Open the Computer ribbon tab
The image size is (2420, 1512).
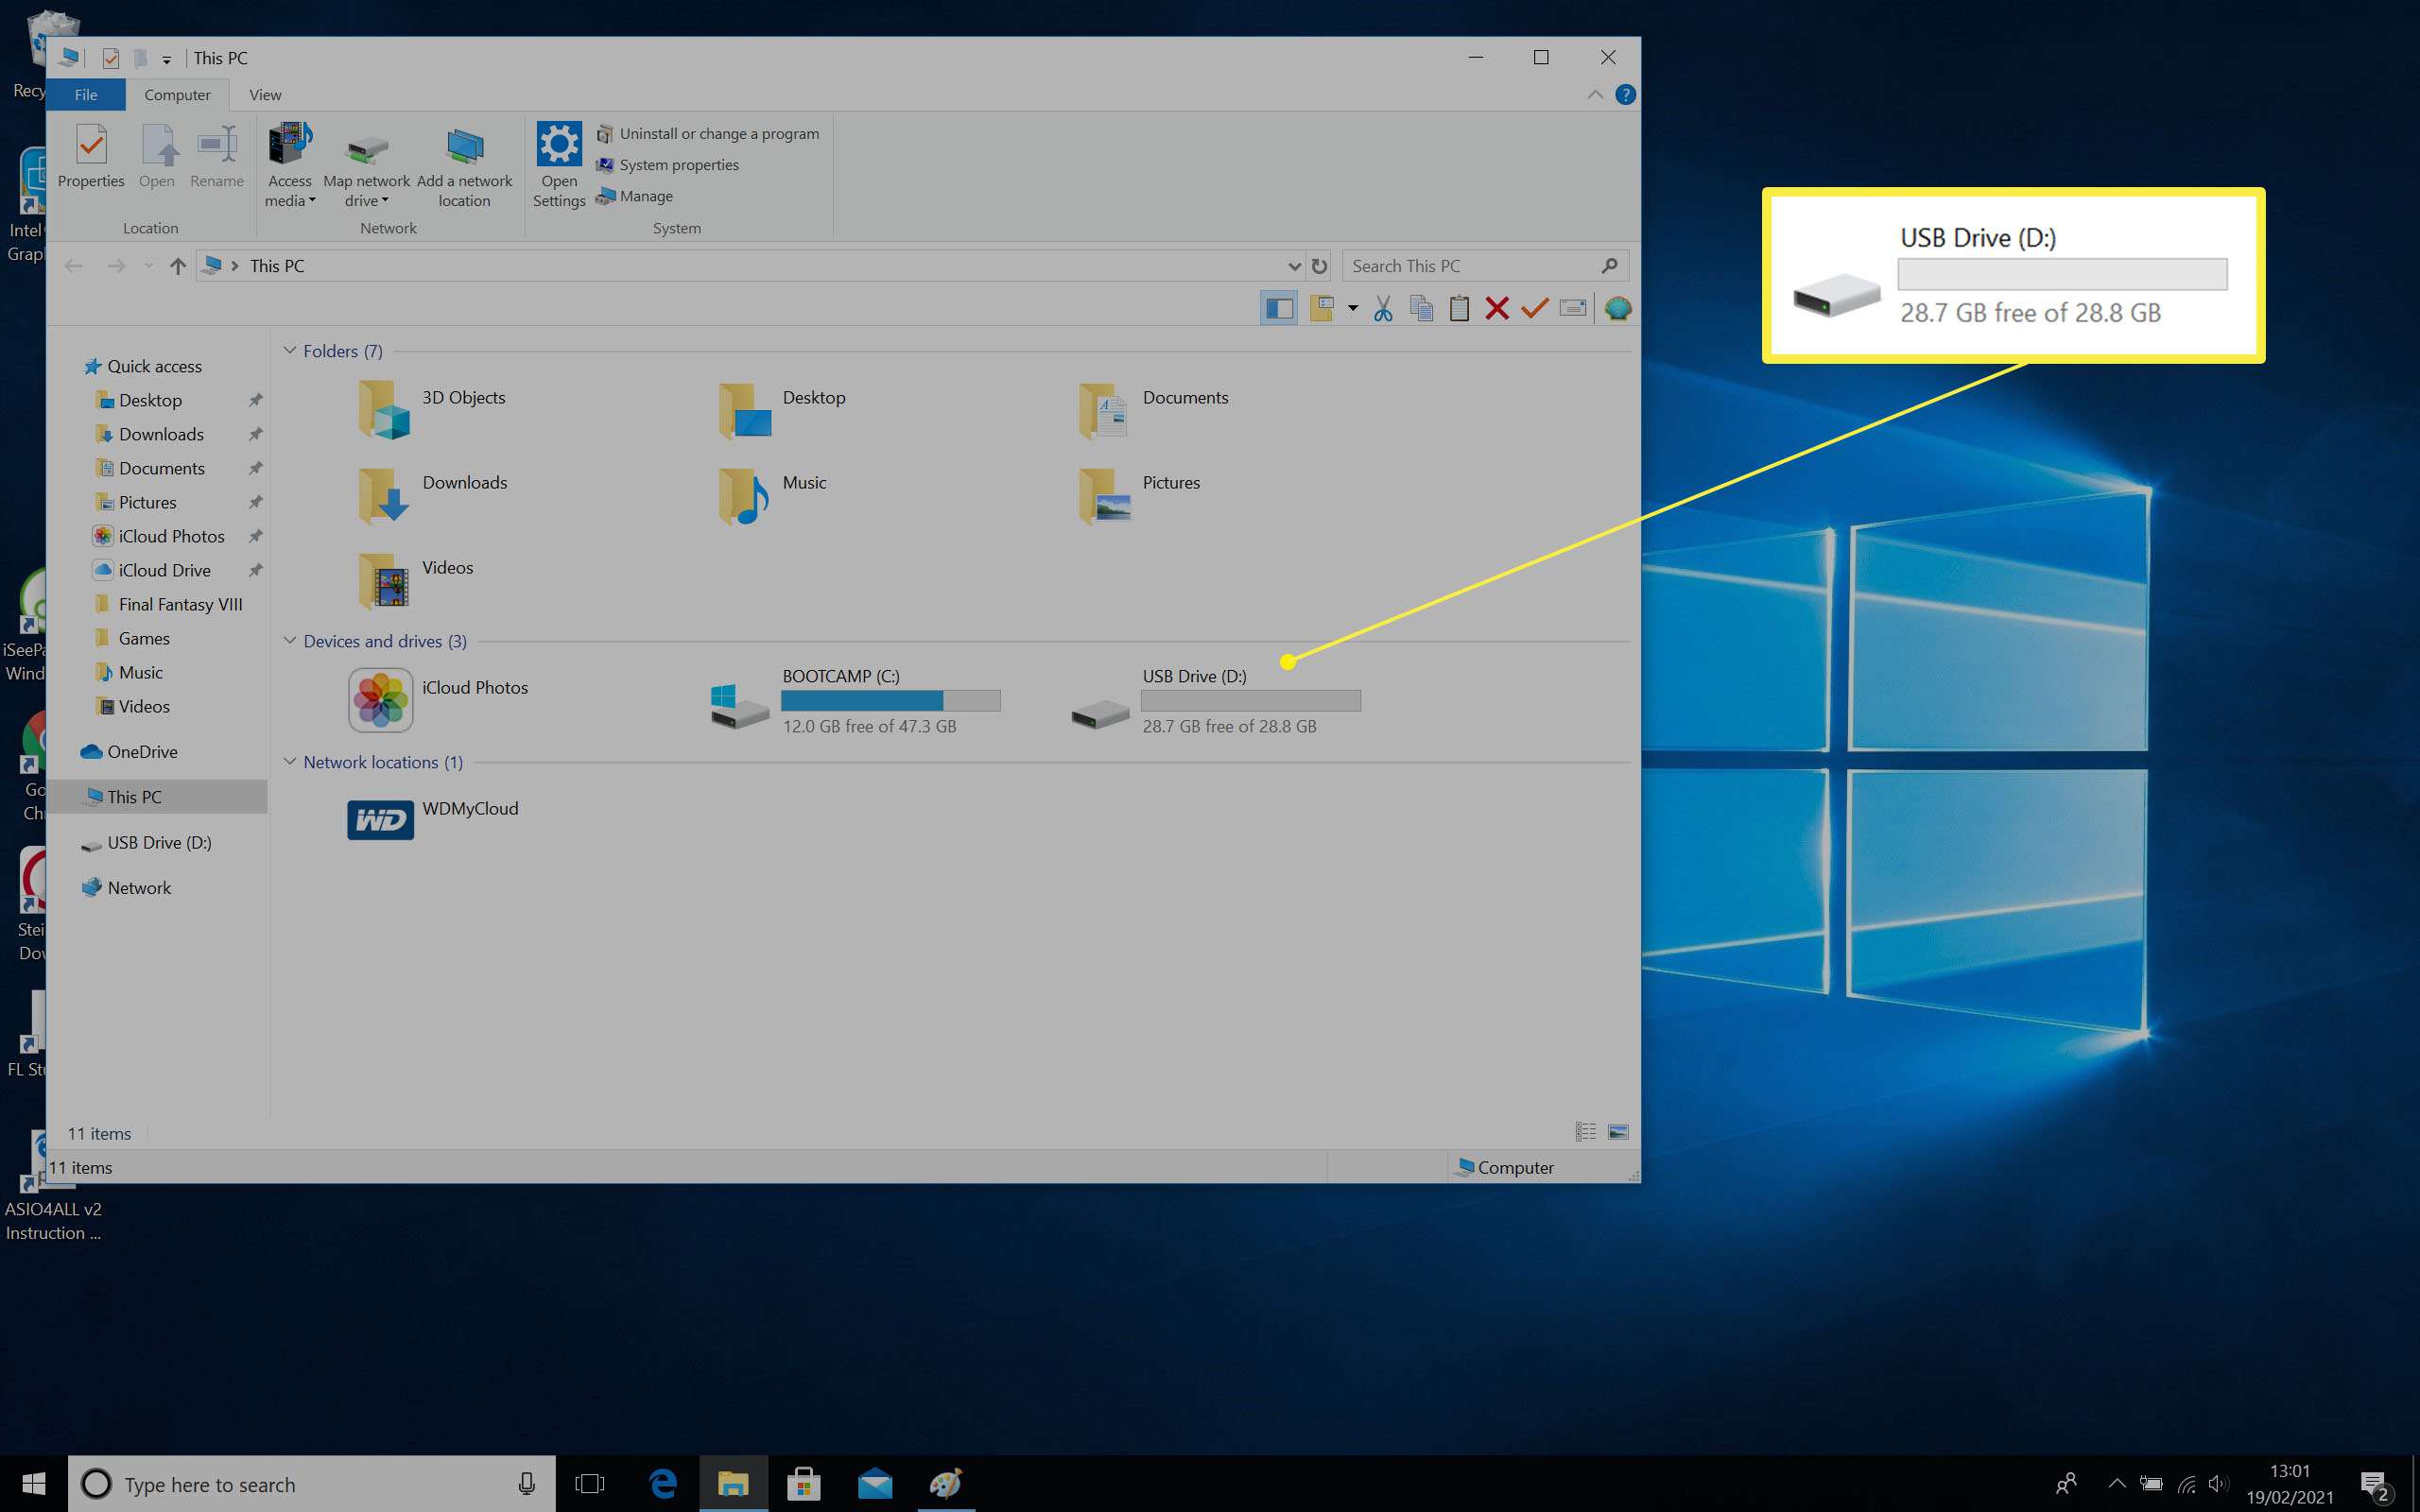[x=174, y=94]
